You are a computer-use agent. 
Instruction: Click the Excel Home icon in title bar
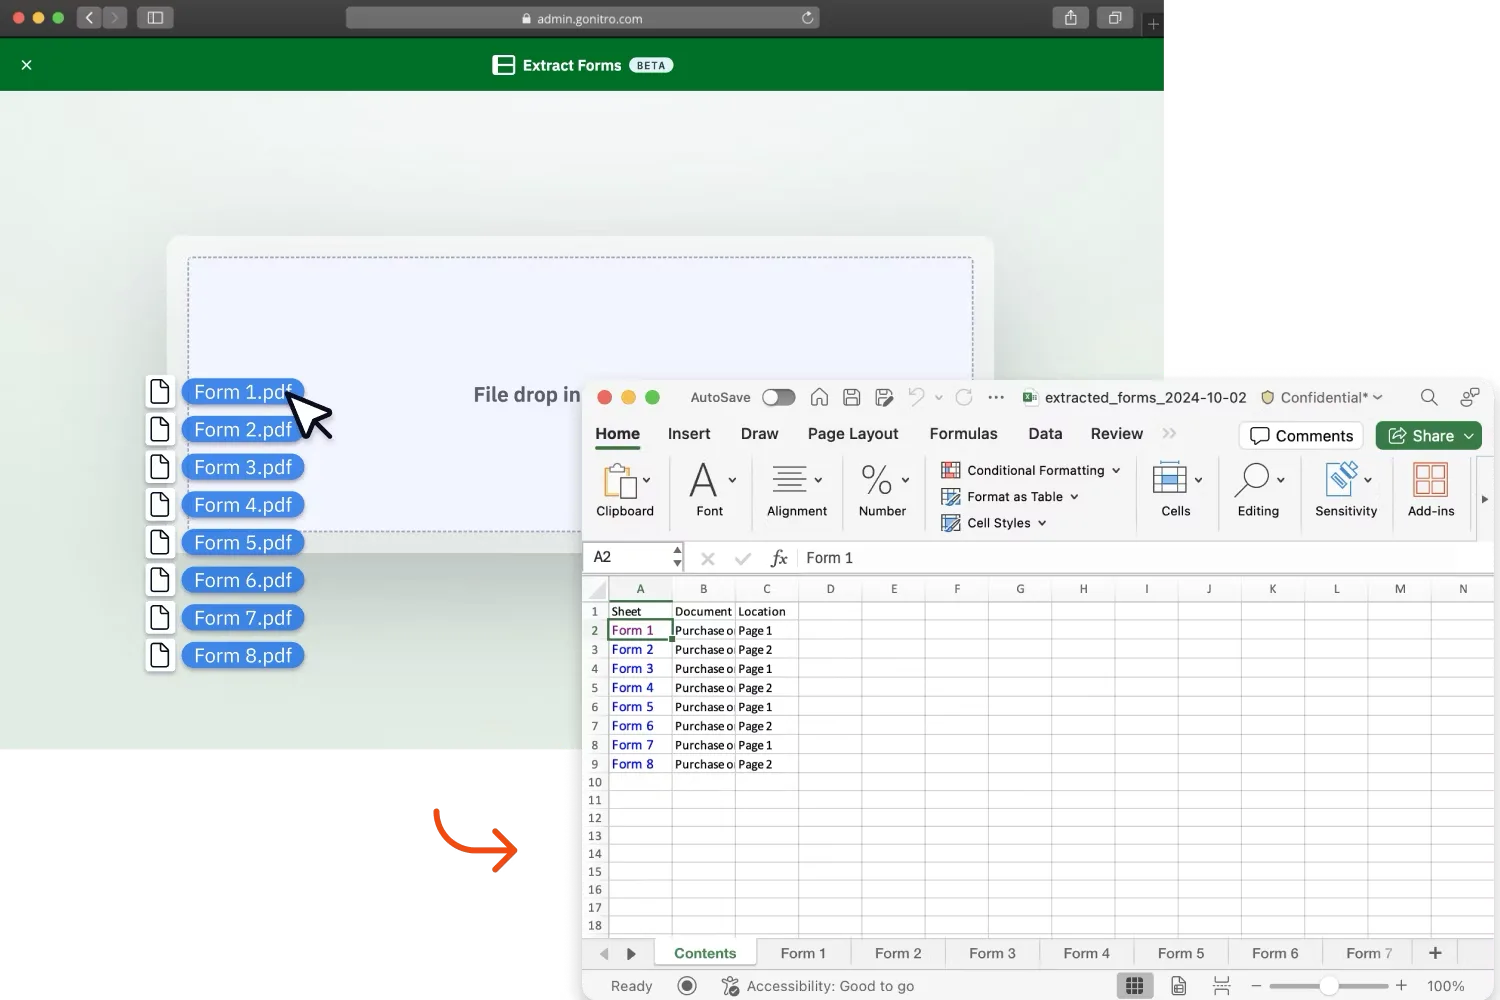[819, 397]
